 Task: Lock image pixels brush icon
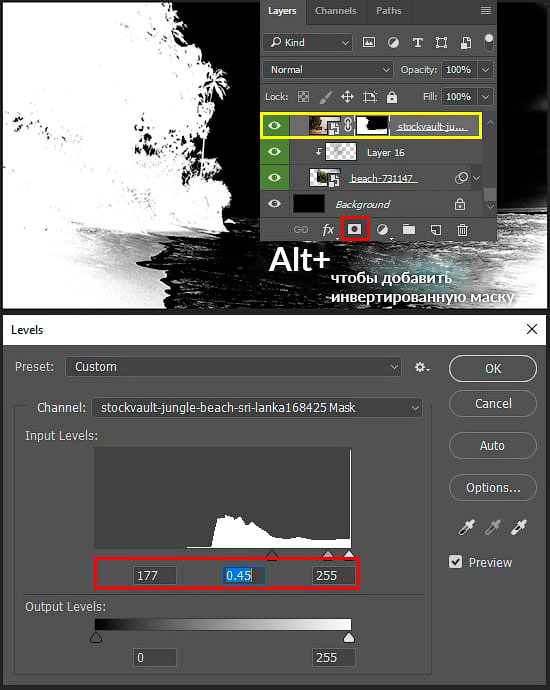(325, 97)
